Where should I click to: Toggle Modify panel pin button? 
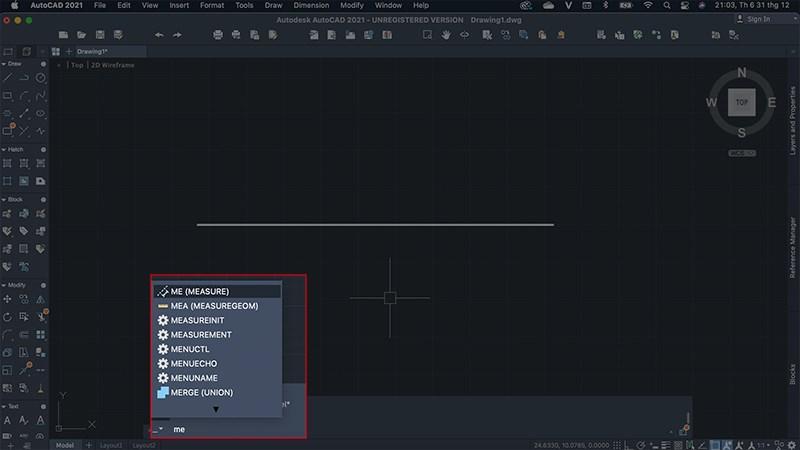(43, 285)
